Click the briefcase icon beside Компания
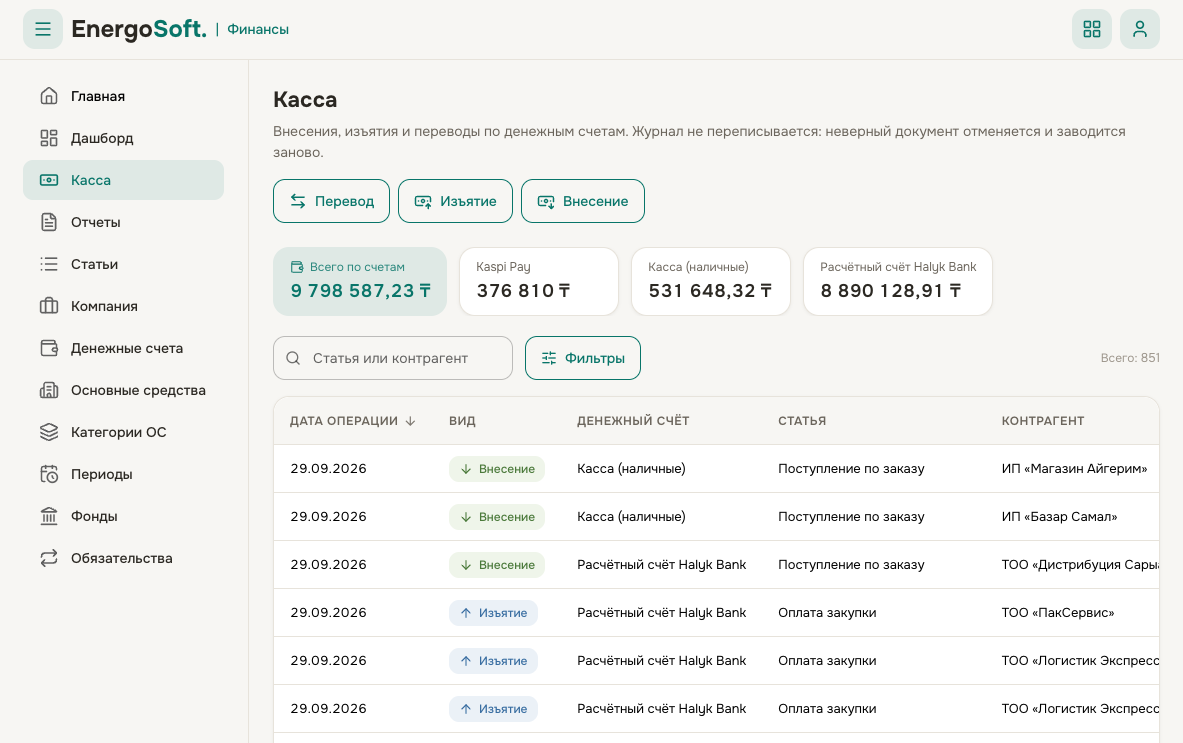 49,306
